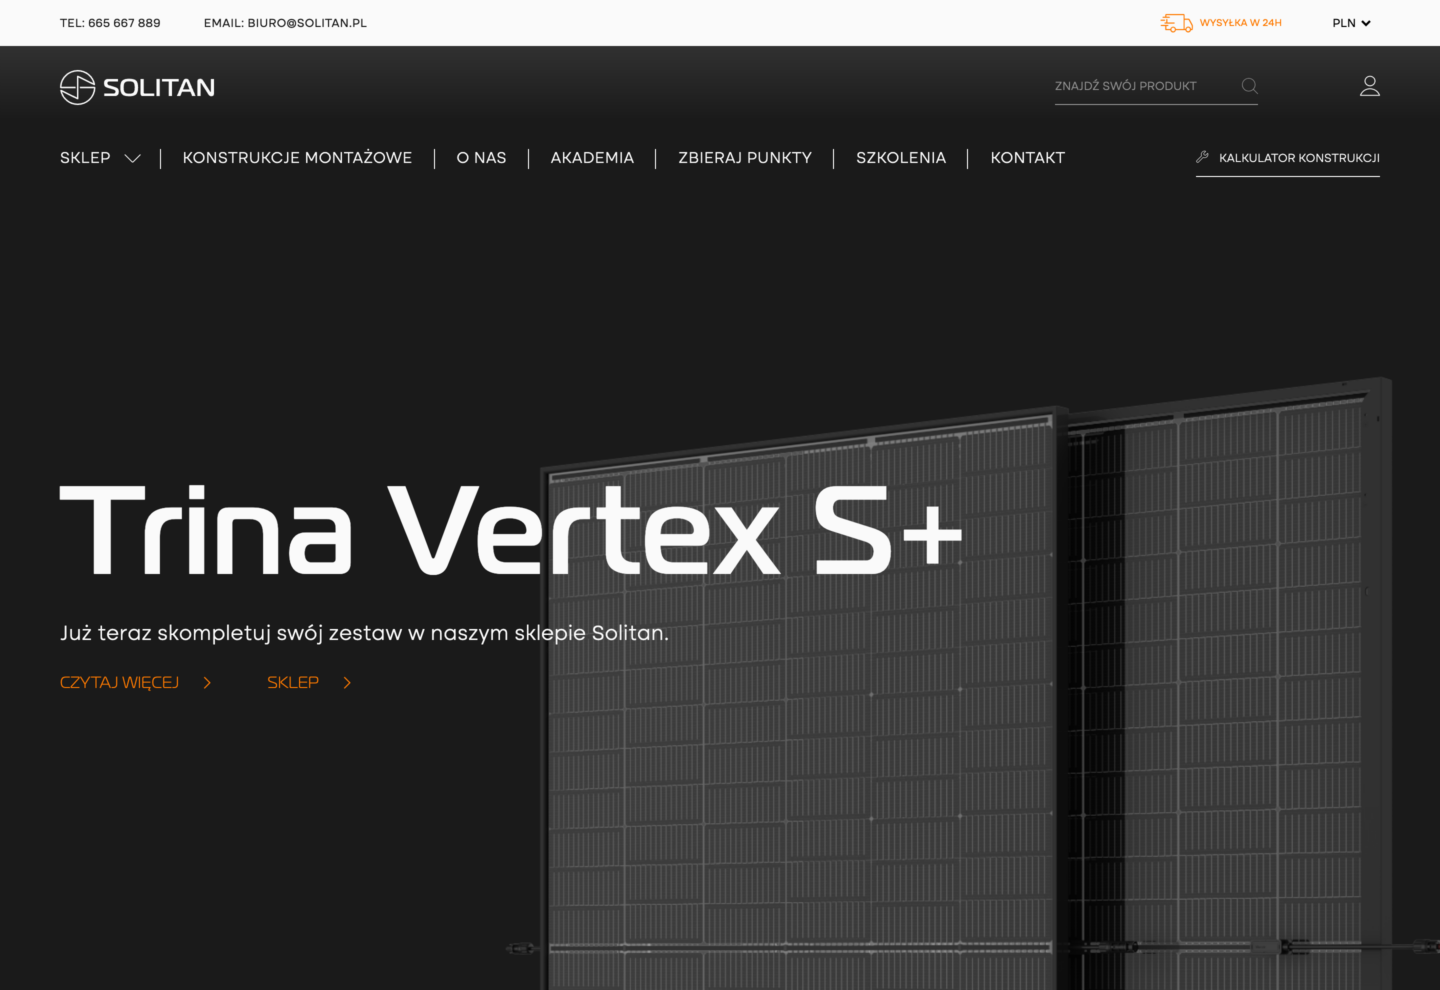
Task: Open the Konstrukcje Montażowe menu item
Action: 297,158
